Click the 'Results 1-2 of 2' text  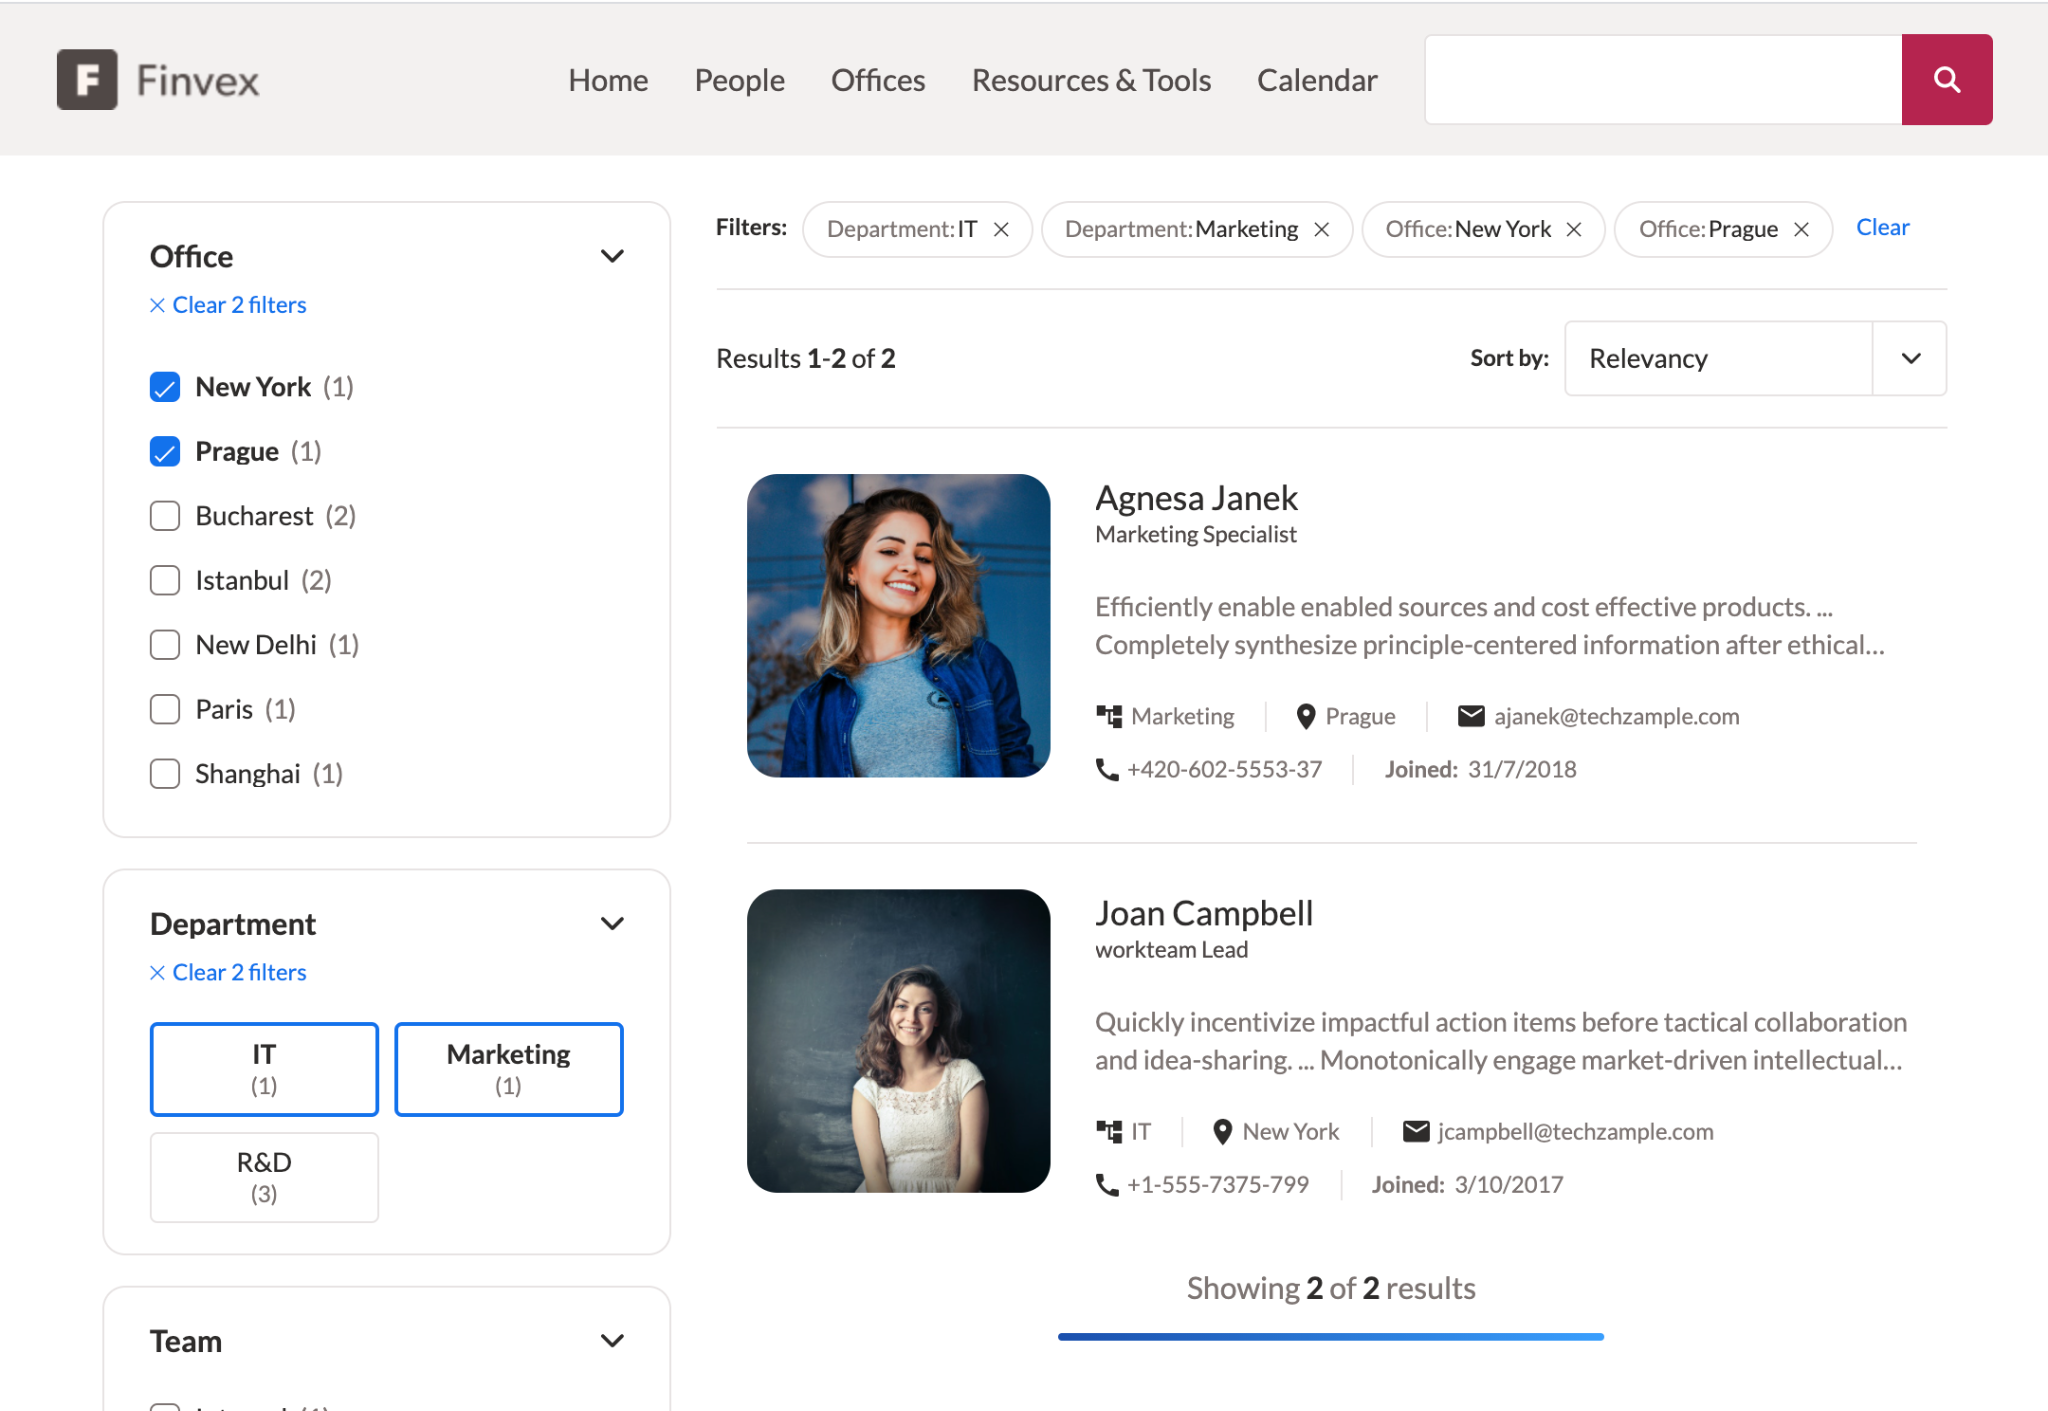[x=806, y=358]
